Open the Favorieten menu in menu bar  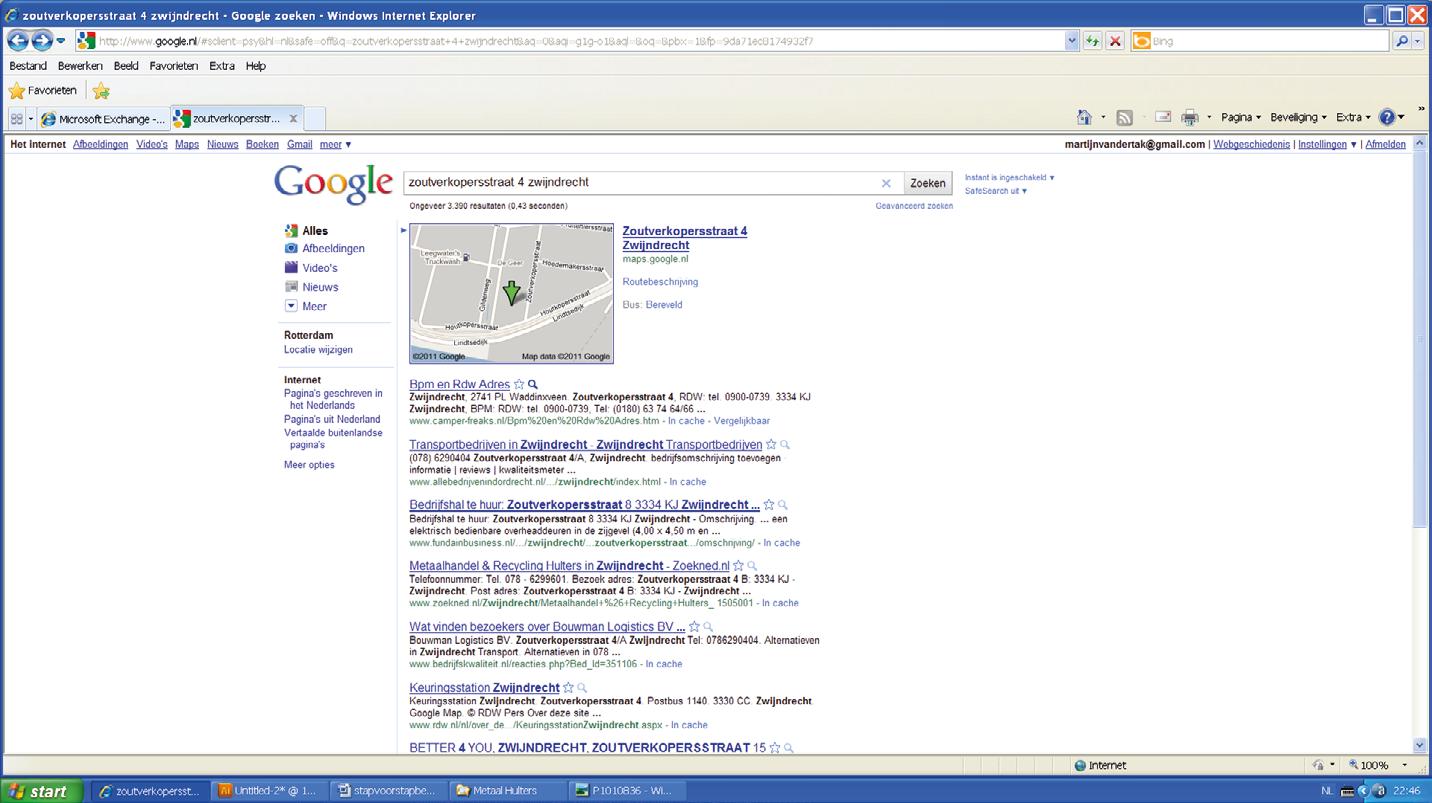coord(174,66)
